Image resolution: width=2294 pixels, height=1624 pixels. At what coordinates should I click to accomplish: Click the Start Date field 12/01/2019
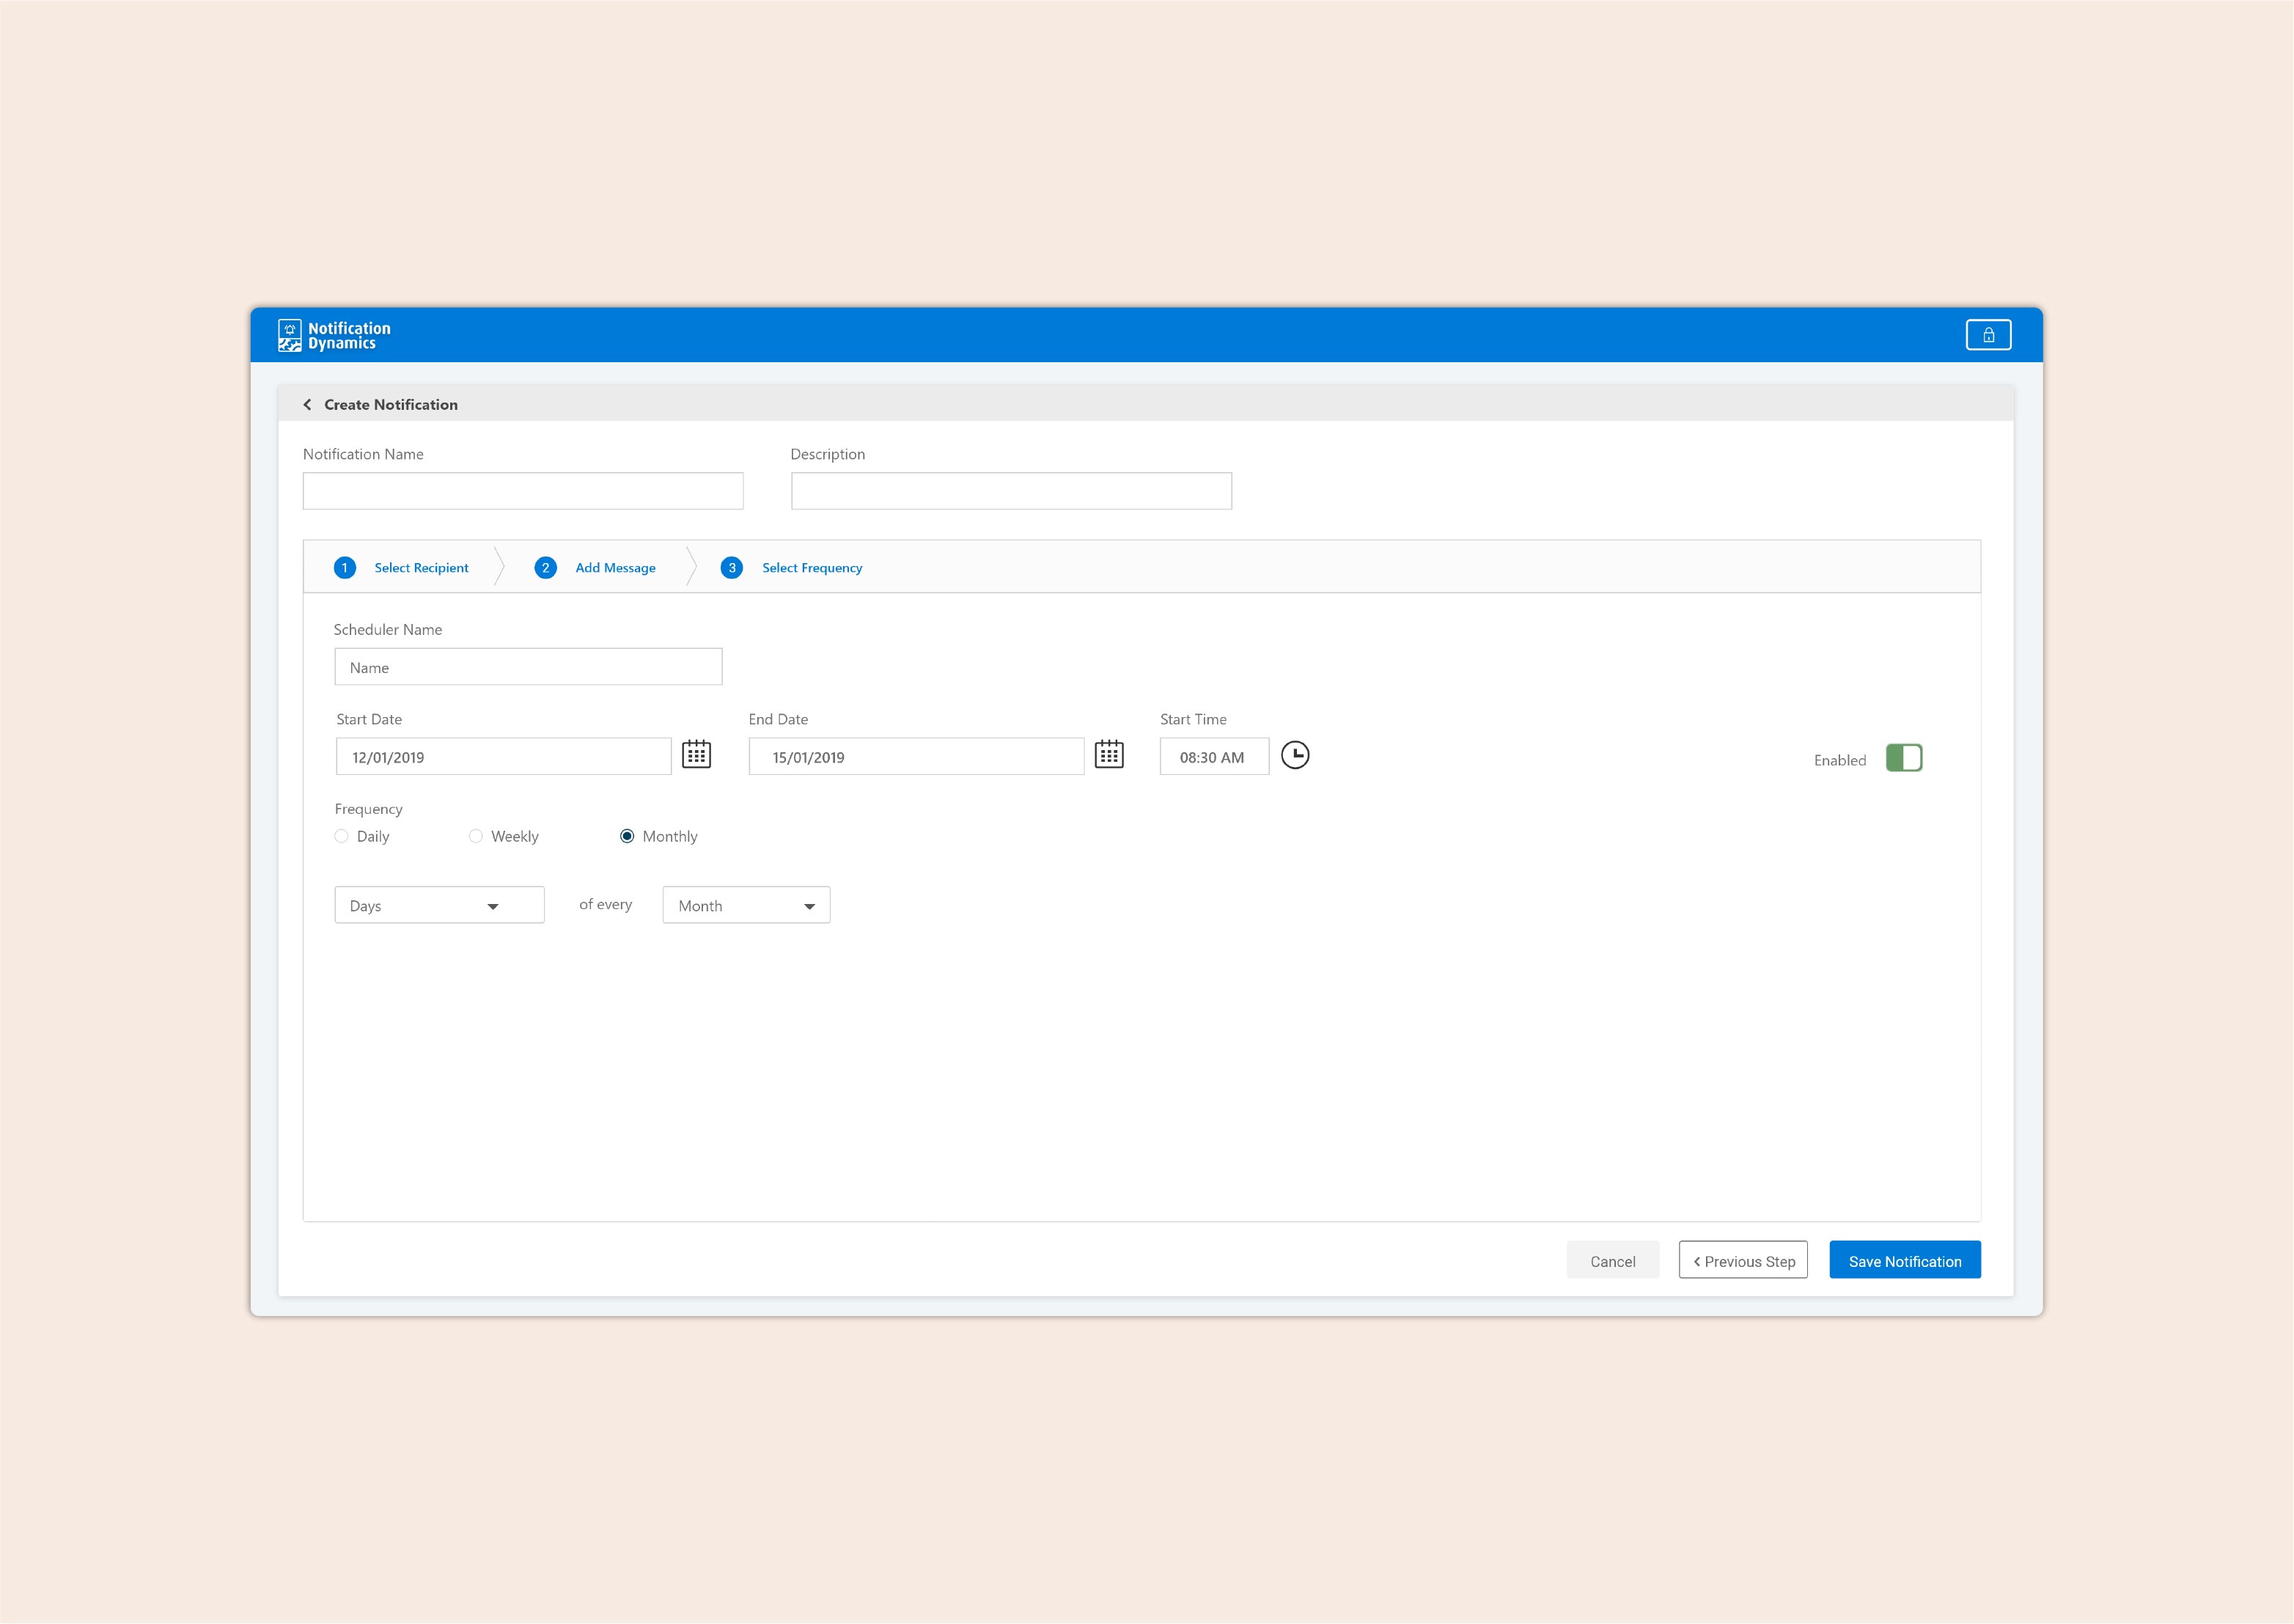[x=503, y=757]
